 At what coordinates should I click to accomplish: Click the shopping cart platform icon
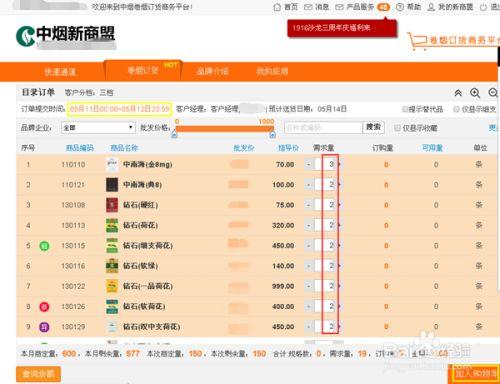coord(417,41)
